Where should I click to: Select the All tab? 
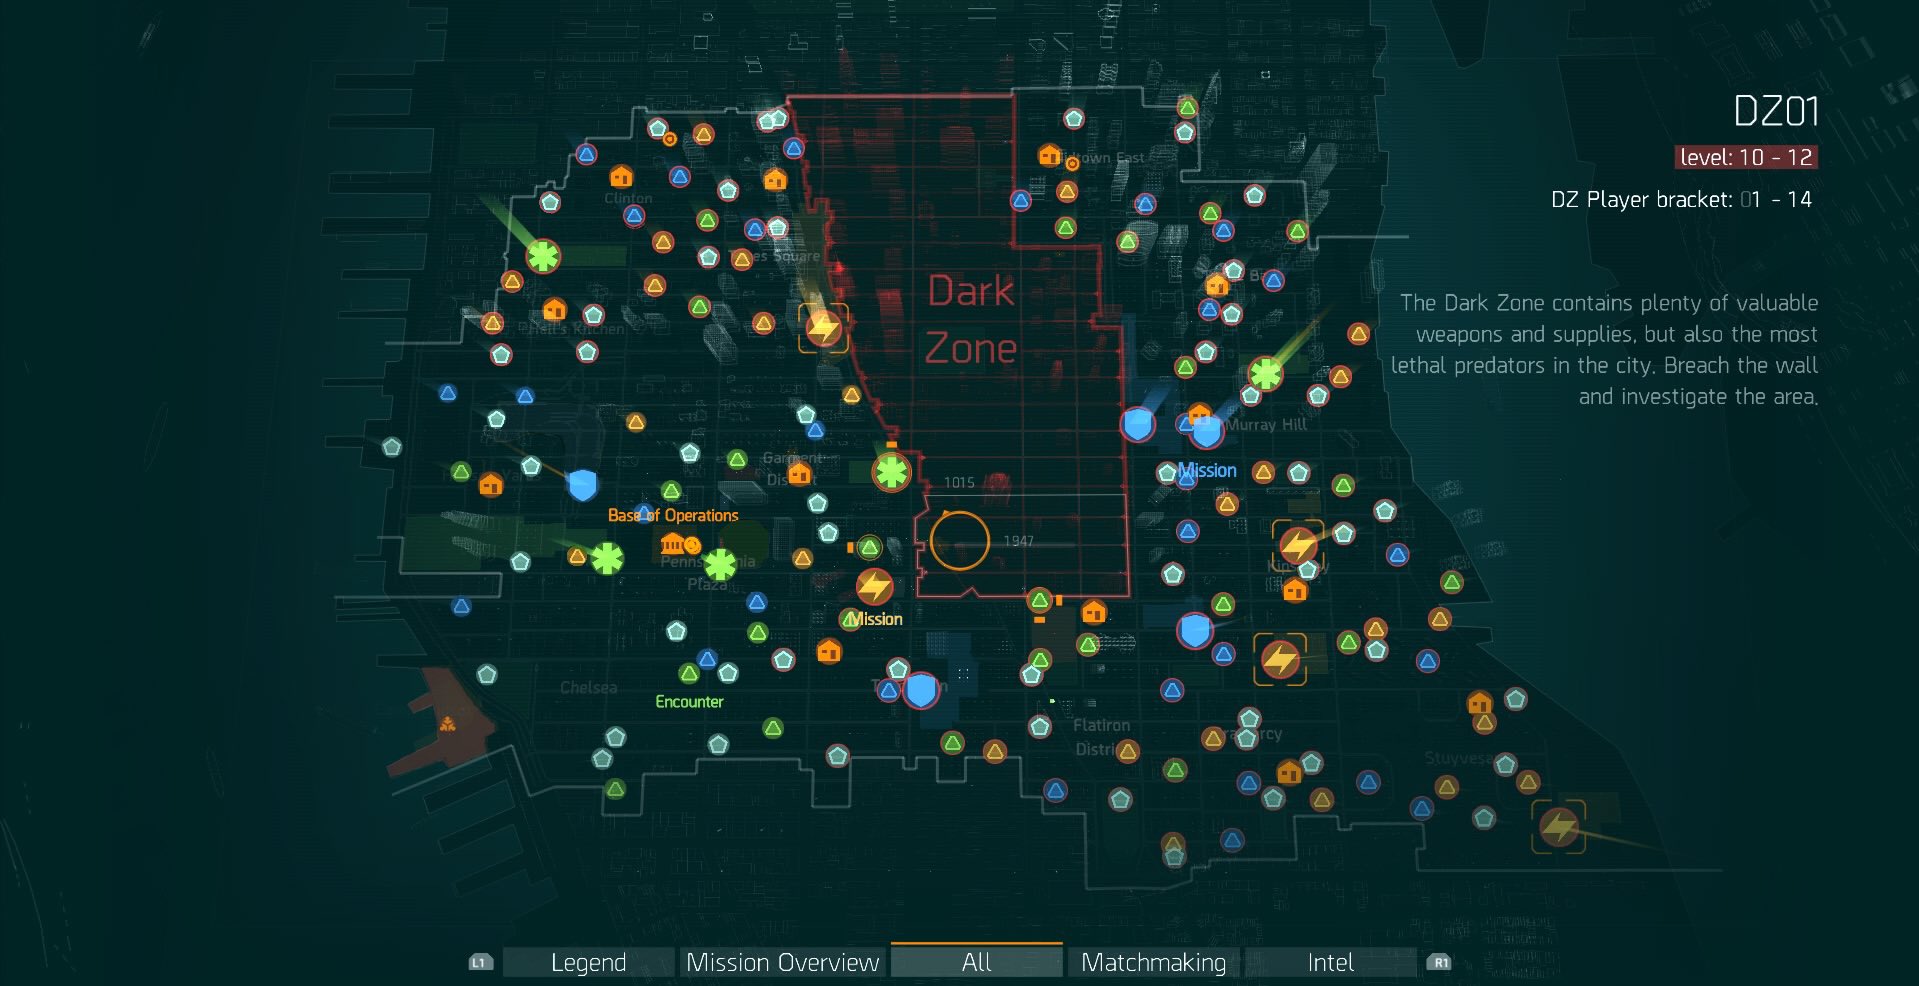tap(976, 962)
